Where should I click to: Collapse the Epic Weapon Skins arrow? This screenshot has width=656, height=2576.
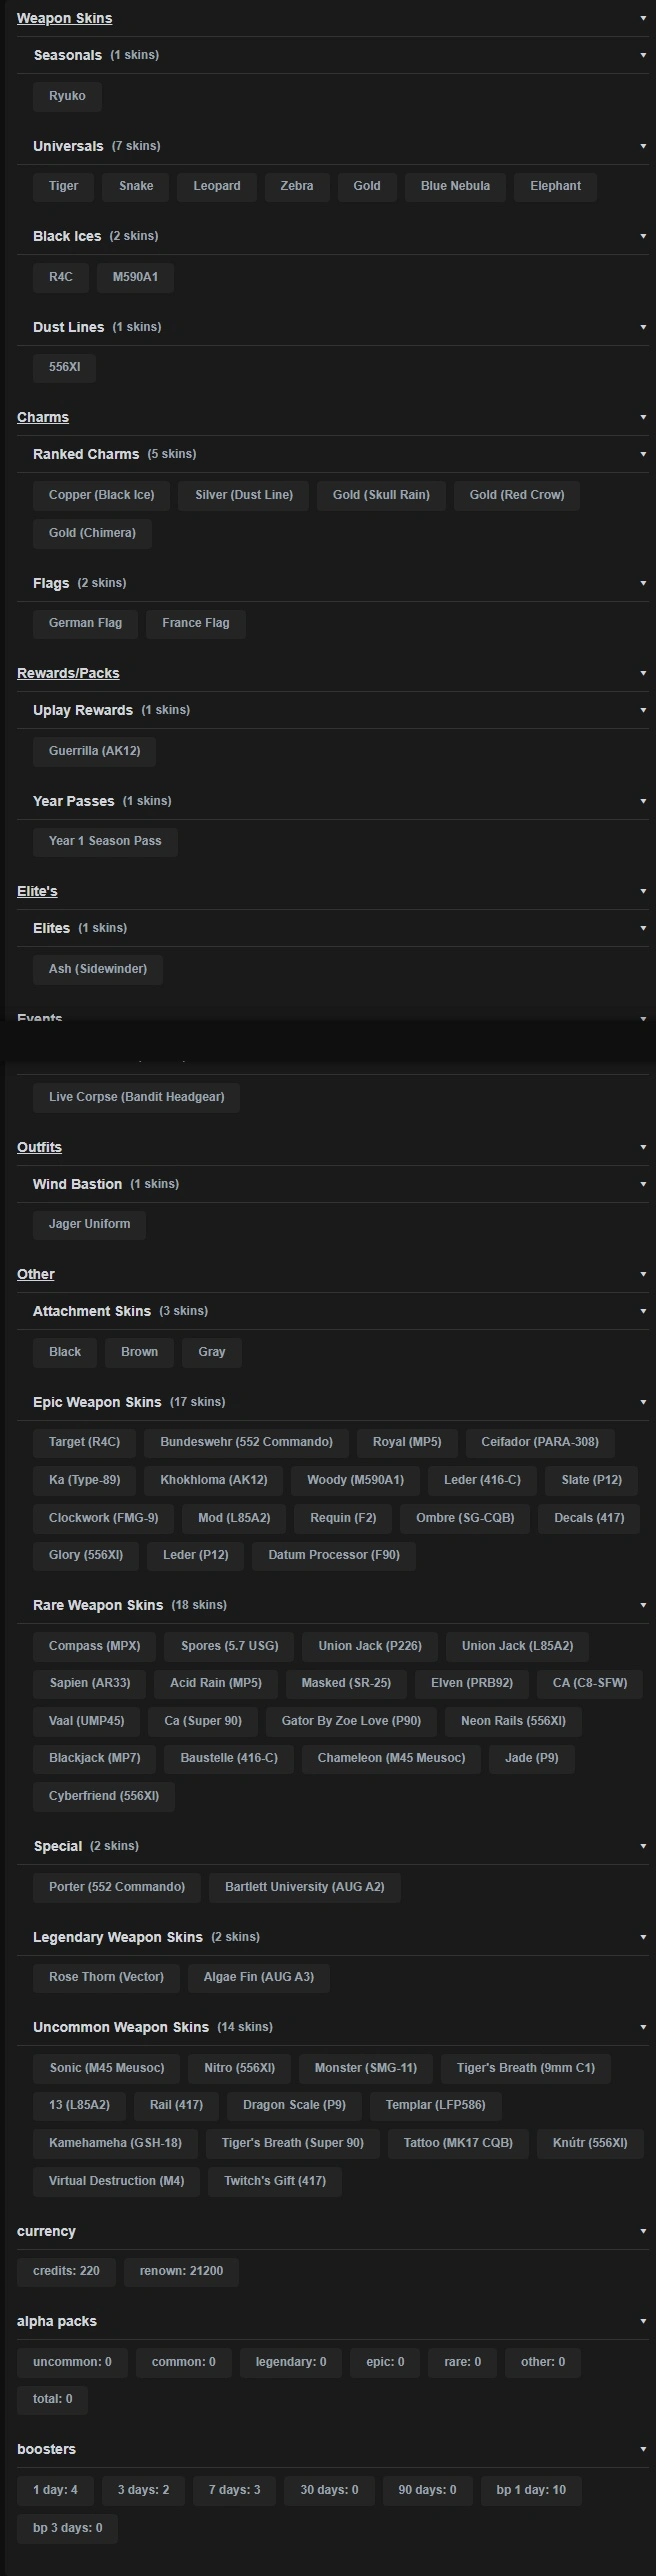tap(643, 1402)
